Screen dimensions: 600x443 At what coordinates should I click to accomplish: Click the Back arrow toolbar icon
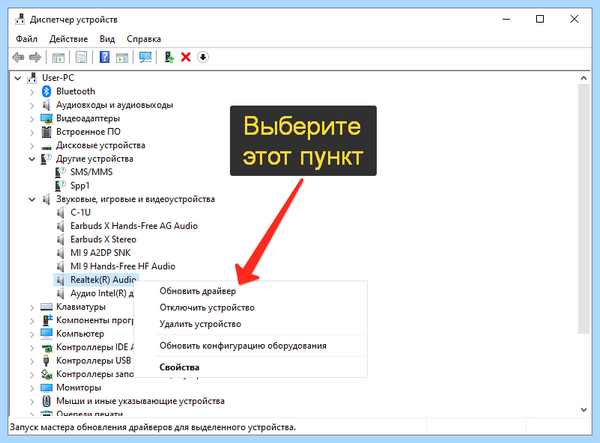click(18, 57)
